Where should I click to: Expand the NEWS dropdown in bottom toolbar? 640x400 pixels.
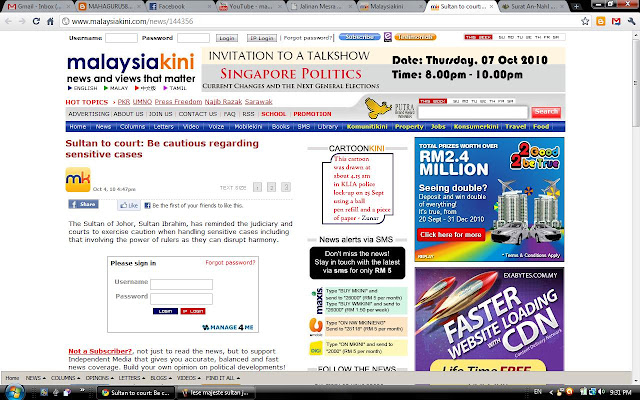[36, 379]
